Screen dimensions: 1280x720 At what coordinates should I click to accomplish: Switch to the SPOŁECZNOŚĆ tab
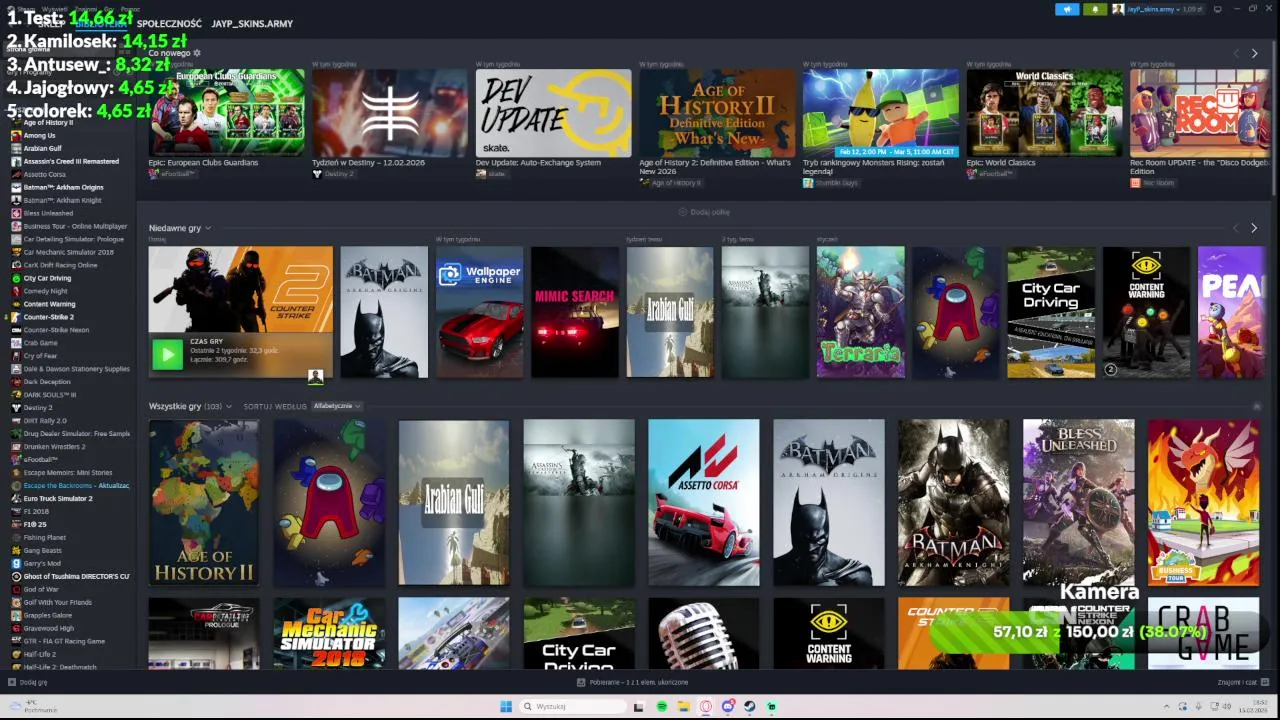pyautogui.click(x=169, y=23)
